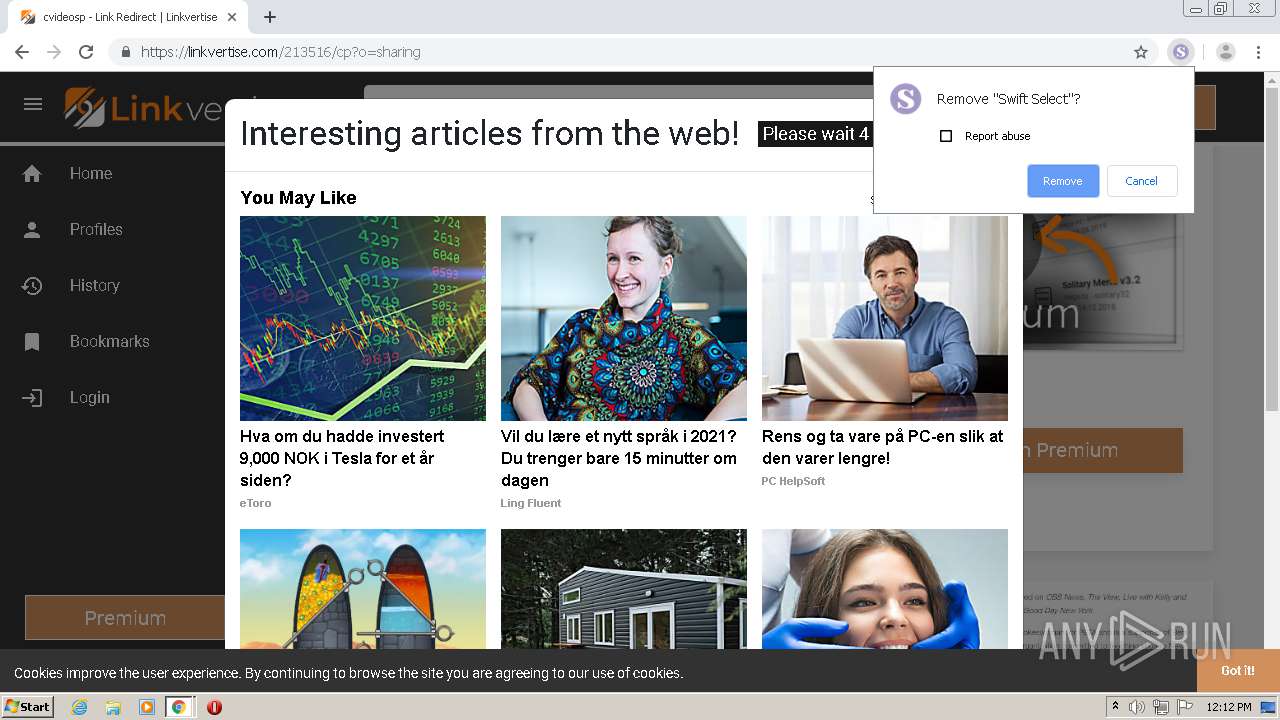Click the PC HelpSoft sponsor label
The width and height of the screenshot is (1280, 720).
793,481
